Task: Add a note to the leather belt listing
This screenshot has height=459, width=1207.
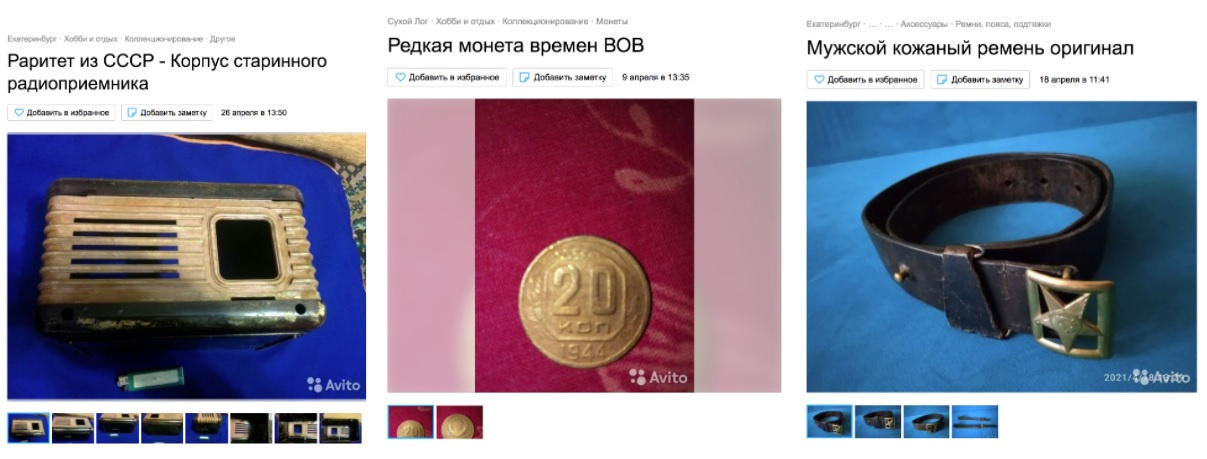Action: tap(980, 79)
